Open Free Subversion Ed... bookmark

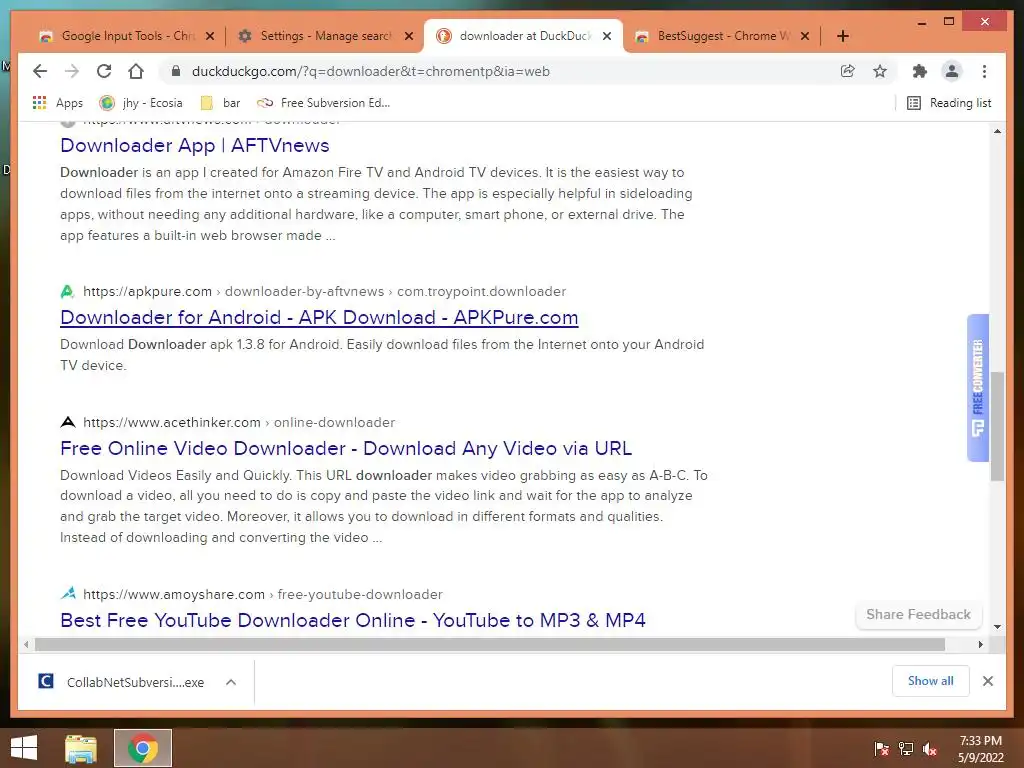[x=324, y=103]
